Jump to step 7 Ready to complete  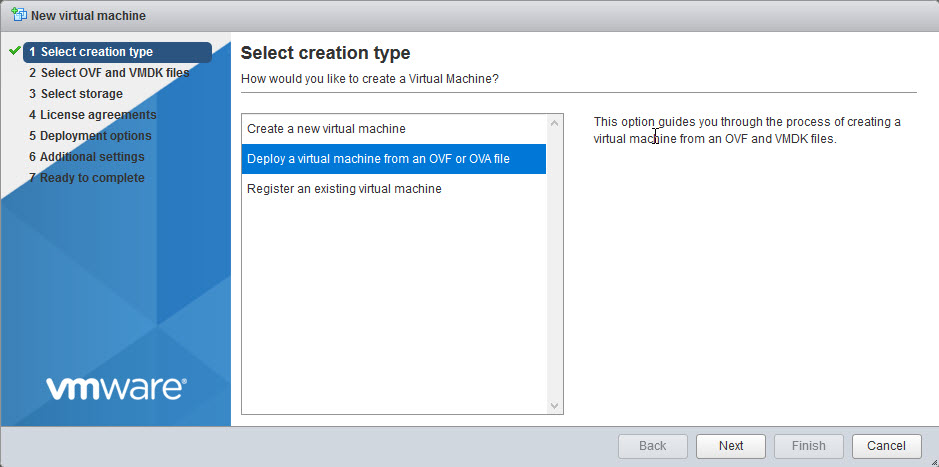click(86, 178)
